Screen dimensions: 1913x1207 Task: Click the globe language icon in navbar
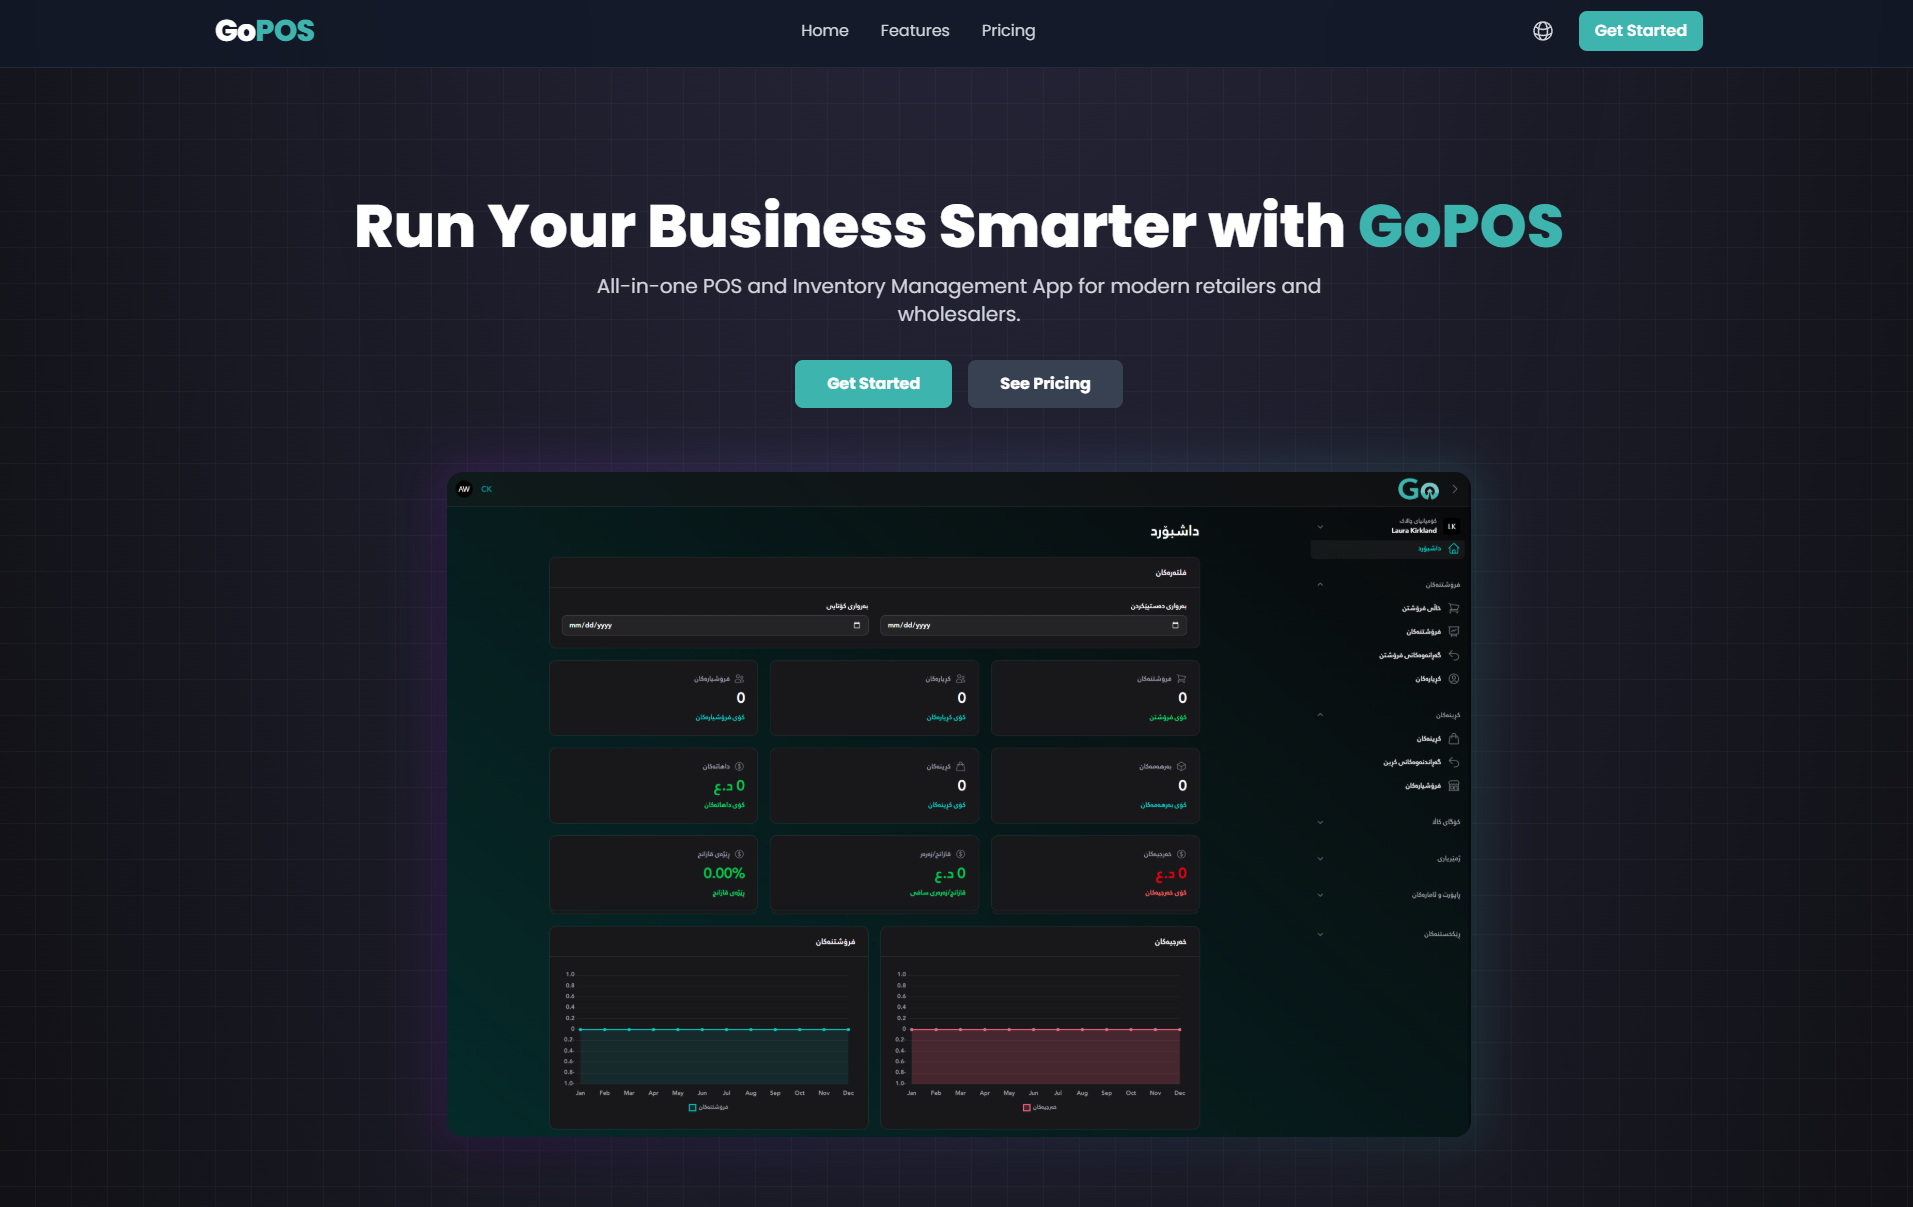click(x=1542, y=31)
